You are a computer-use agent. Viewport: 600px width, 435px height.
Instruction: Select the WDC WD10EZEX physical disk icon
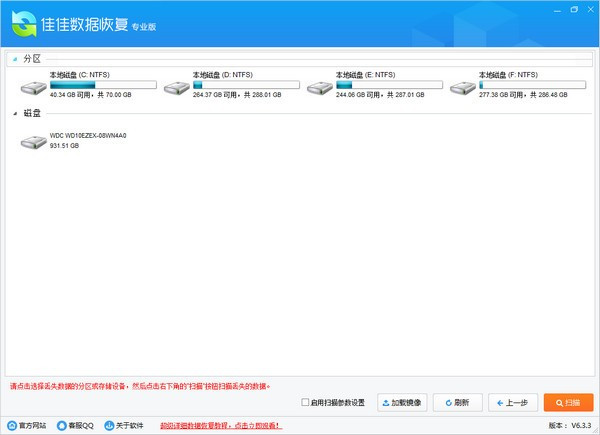point(34,142)
